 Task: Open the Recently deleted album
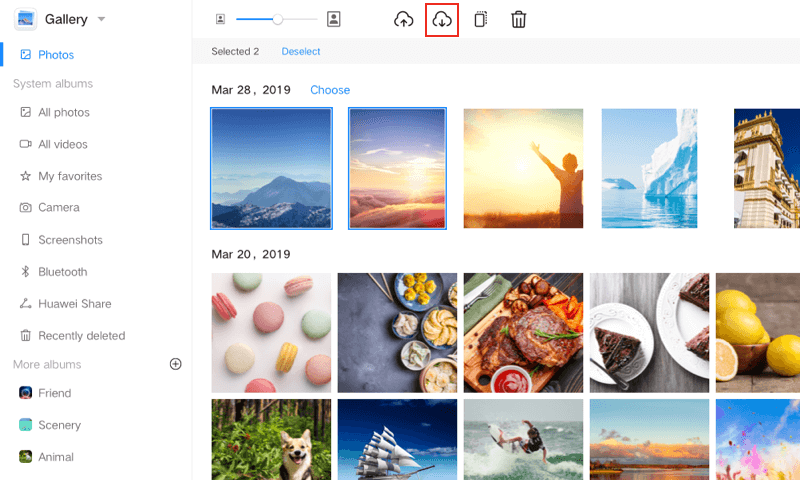[81, 336]
